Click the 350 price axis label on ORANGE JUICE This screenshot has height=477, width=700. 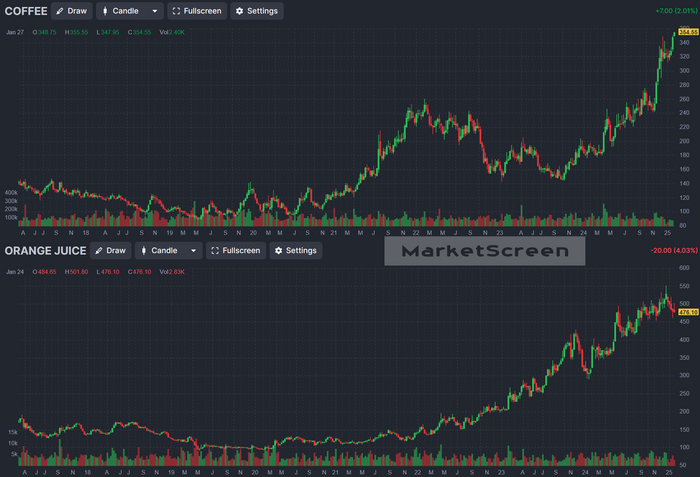pos(684,357)
